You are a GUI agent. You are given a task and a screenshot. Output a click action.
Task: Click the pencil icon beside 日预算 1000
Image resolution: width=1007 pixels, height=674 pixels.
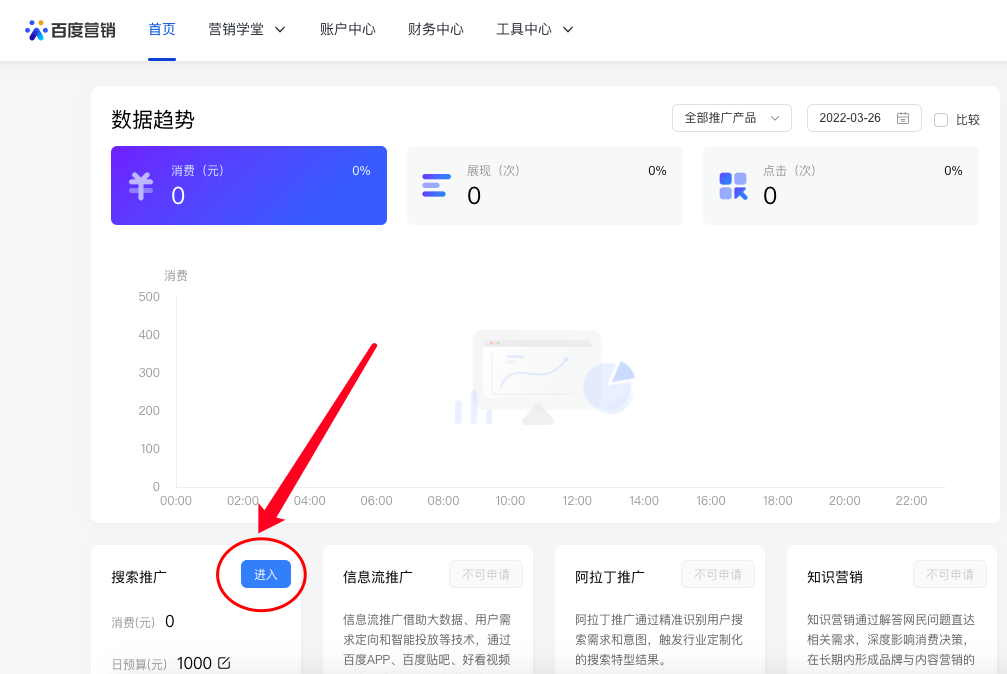coord(223,663)
